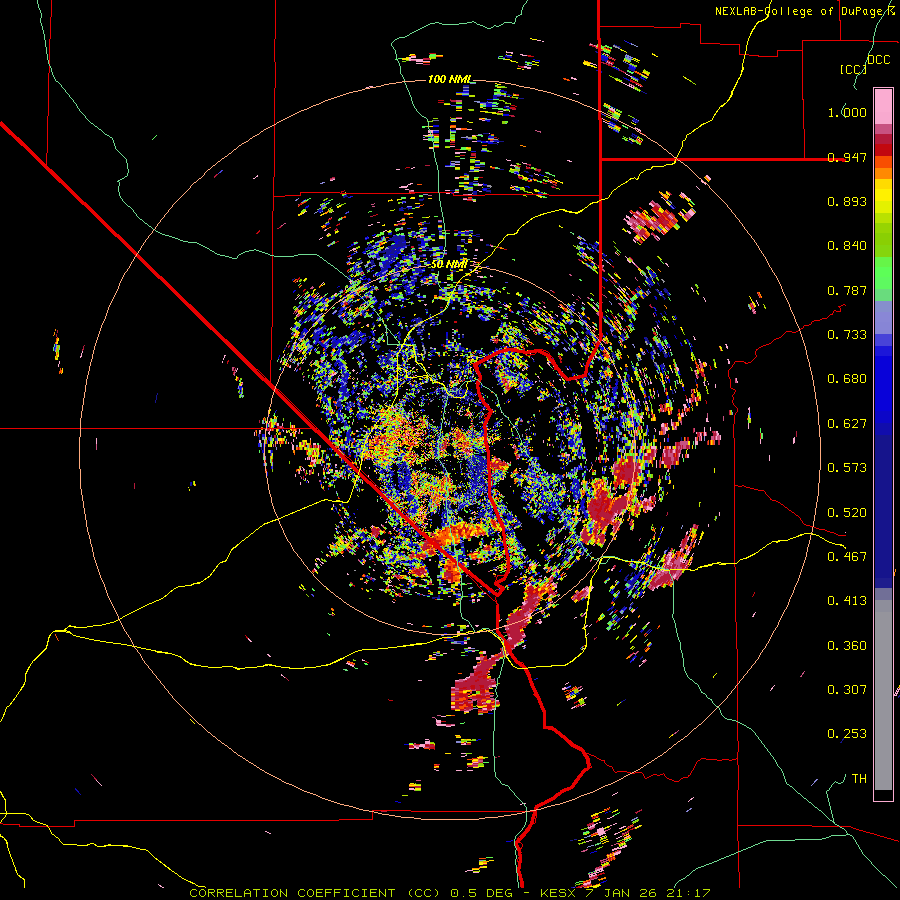Image resolution: width=900 pixels, height=900 pixels.
Task: Click the 100 NMI range ring label
Action: 450,79
